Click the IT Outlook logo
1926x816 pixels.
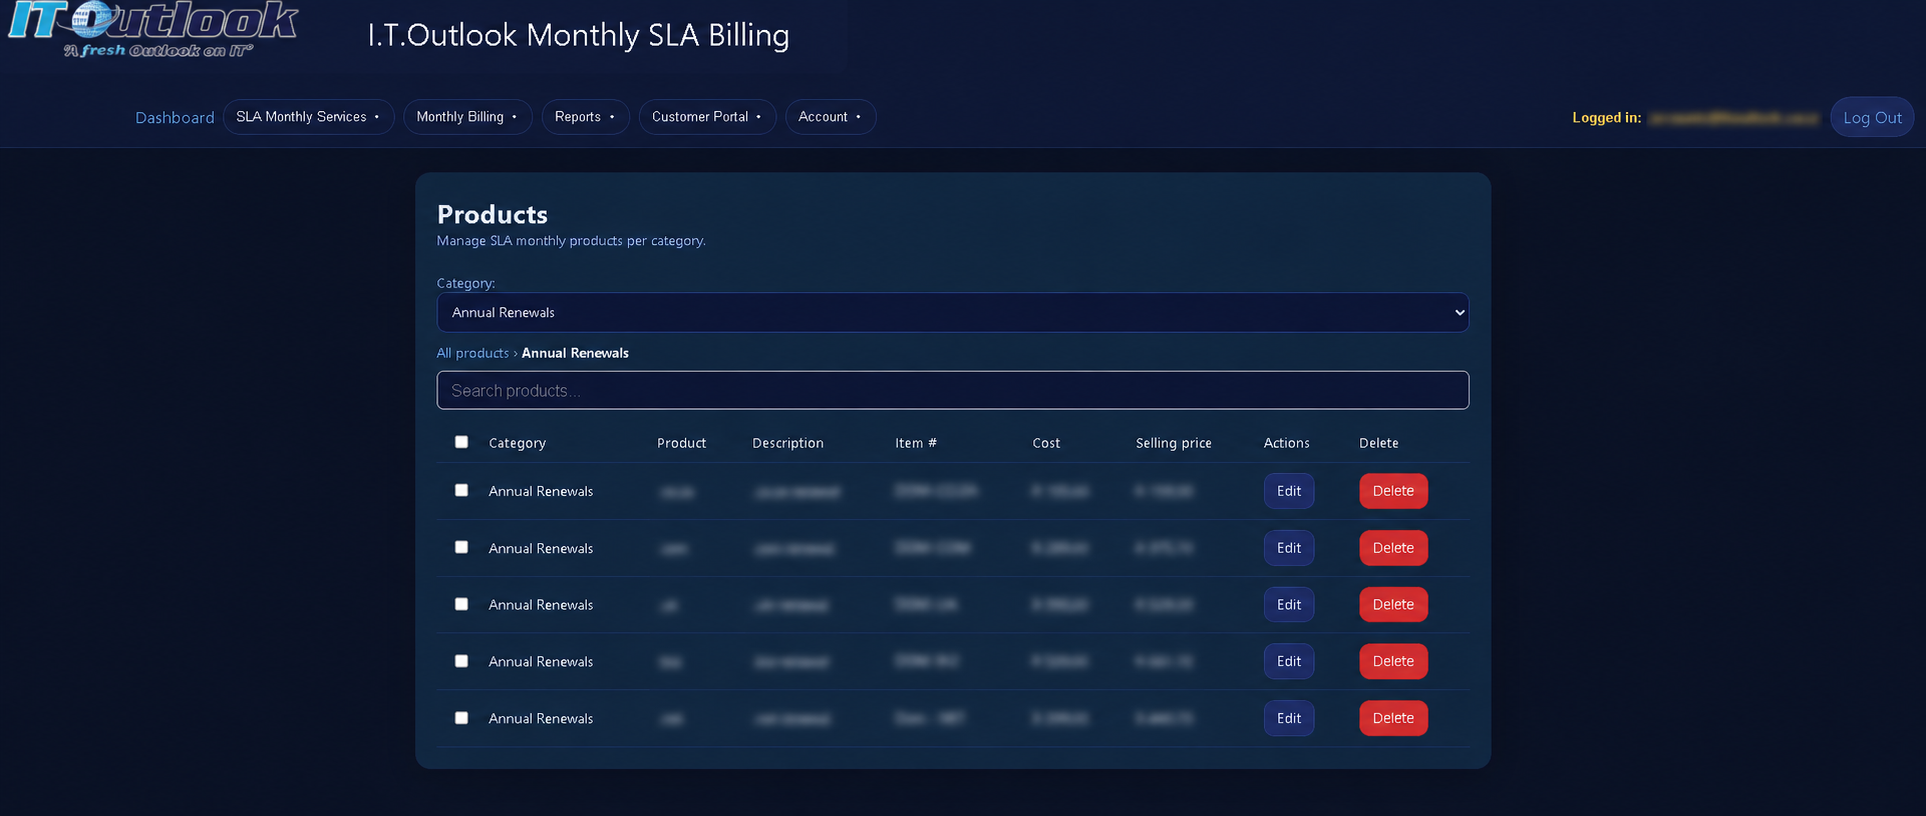click(153, 30)
